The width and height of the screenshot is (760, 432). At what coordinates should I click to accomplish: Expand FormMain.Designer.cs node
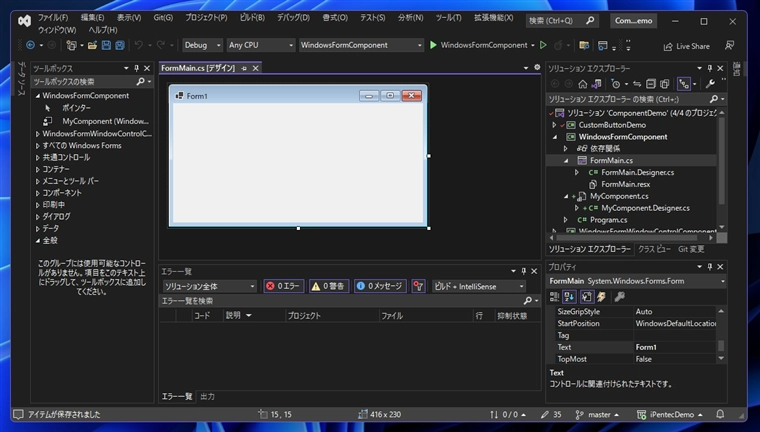577,172
